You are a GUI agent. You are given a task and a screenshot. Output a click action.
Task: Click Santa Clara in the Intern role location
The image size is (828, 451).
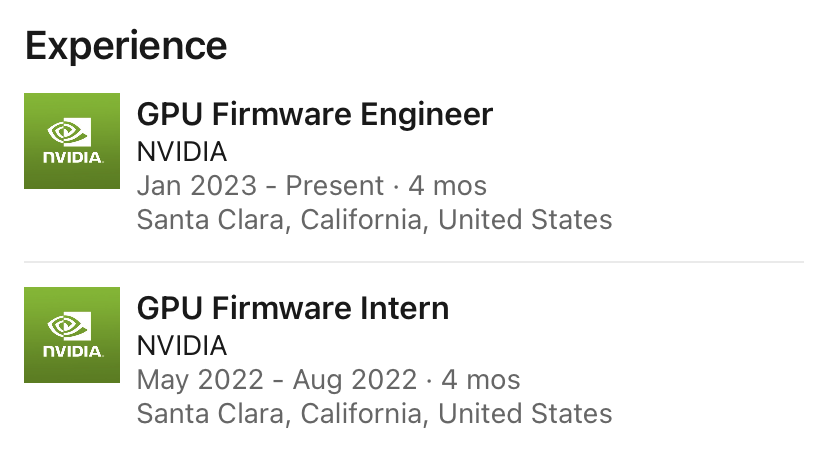point(210,413)
